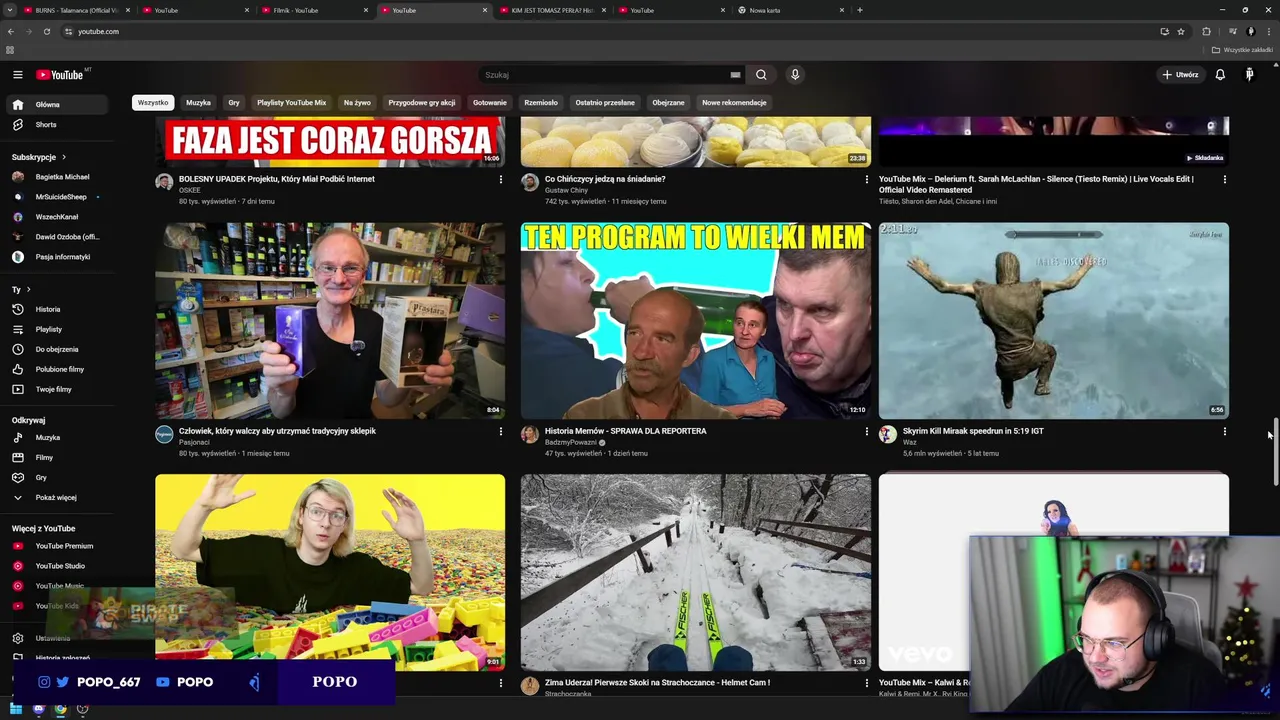Select the Gotowanie filter chip
This screenshot has width=1280, height=720.
click(x=490, y=102)
